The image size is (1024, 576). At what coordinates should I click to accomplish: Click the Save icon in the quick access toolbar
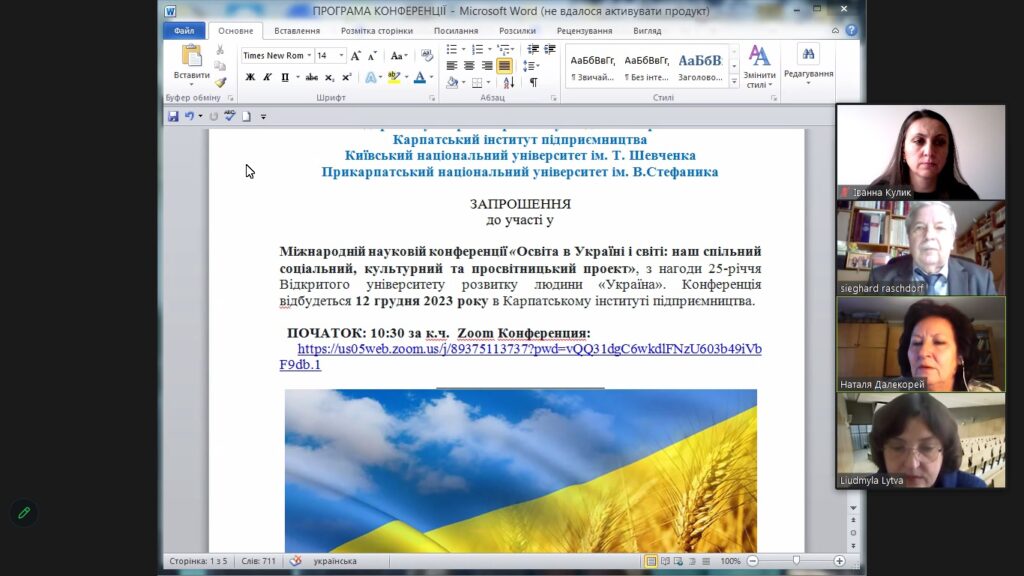coord(173,117)
